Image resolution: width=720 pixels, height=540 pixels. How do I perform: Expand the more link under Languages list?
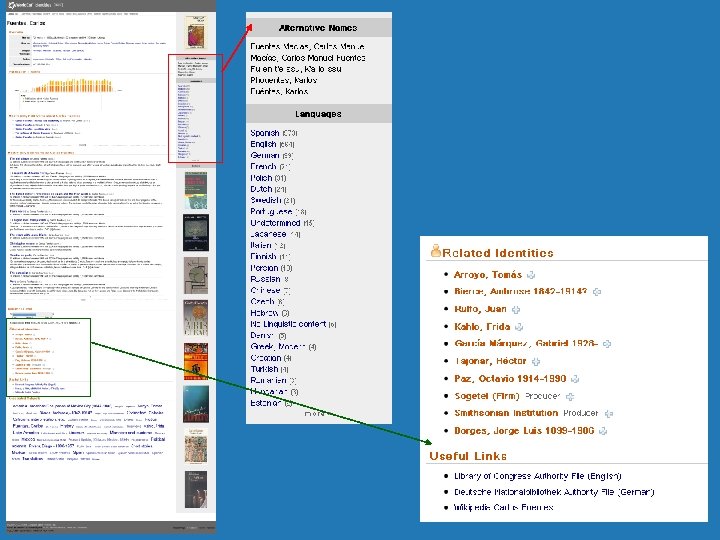(315, 414)
